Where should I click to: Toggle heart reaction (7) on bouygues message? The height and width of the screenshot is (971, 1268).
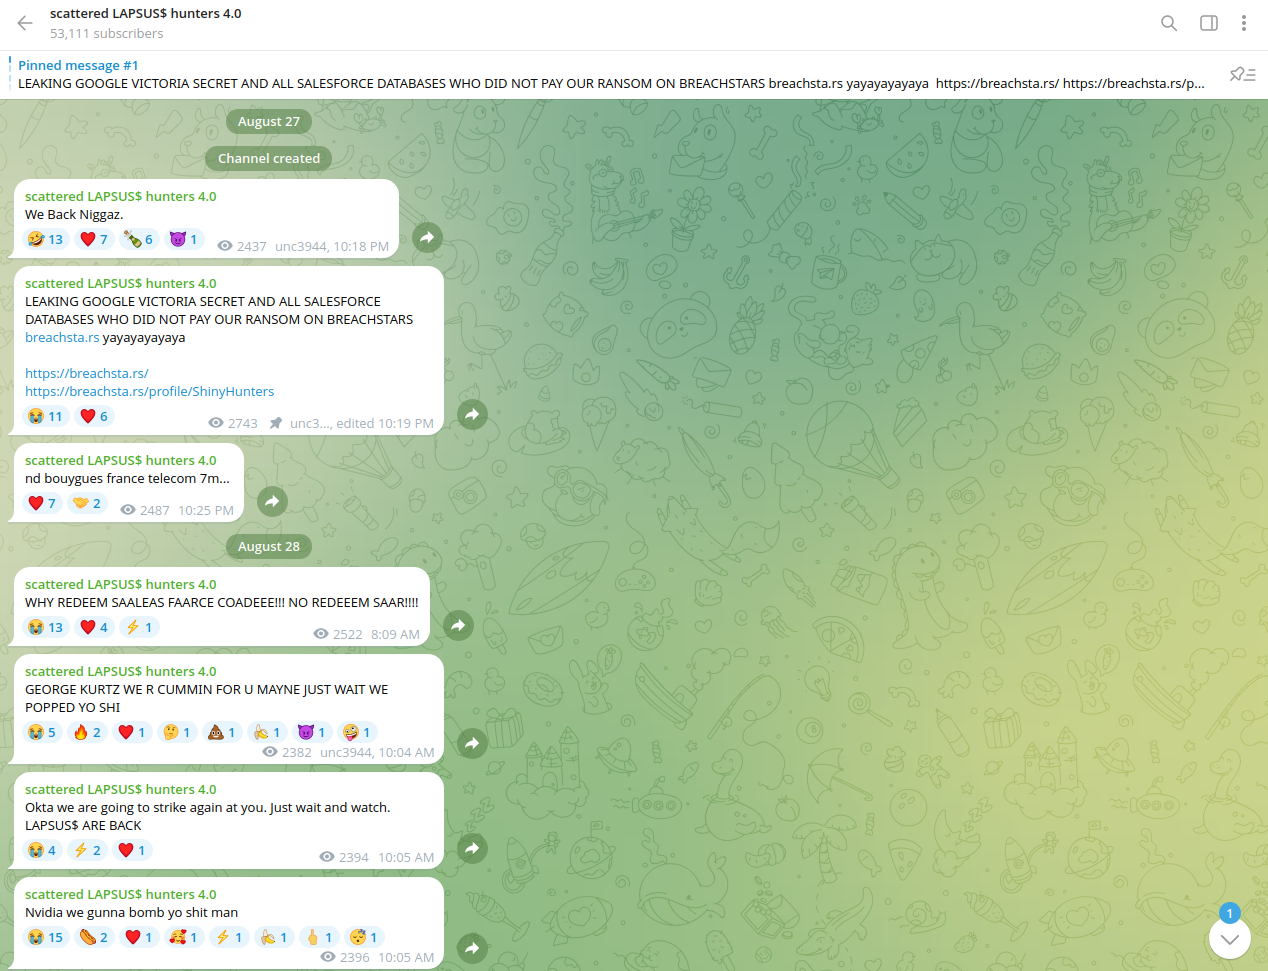point(42,503)
